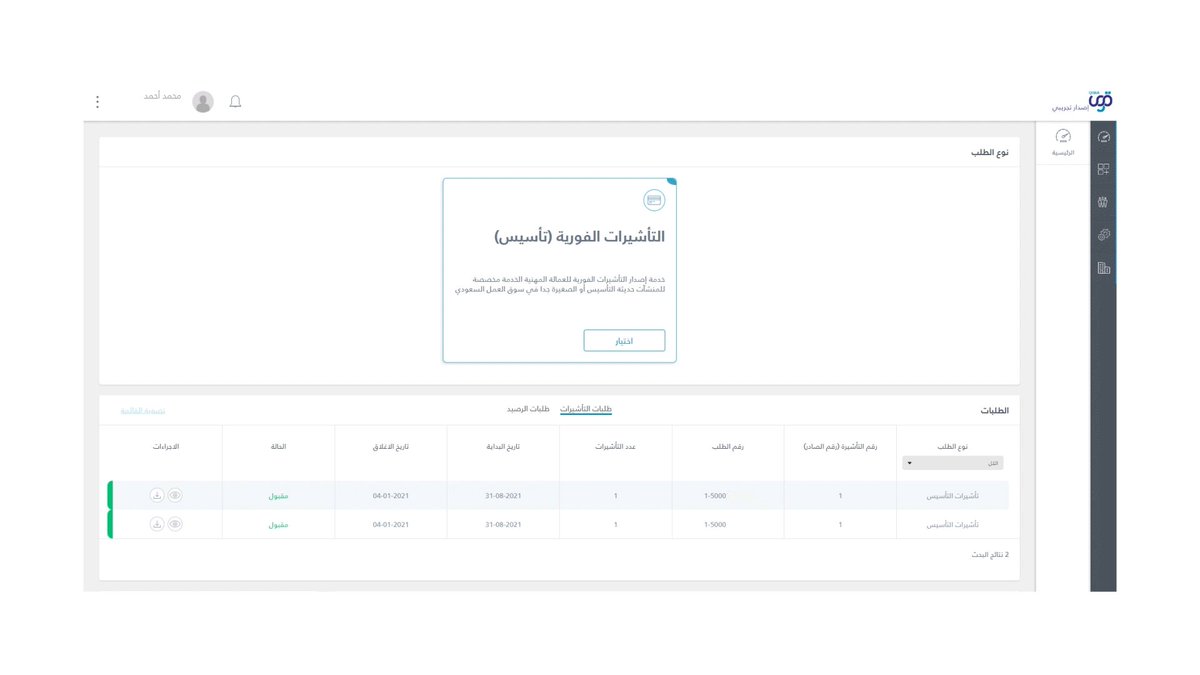Screen dimensions: 1200x675
Task: Open the buildings establishments icon in sidebar
Action: click(x=1103, y=268)
